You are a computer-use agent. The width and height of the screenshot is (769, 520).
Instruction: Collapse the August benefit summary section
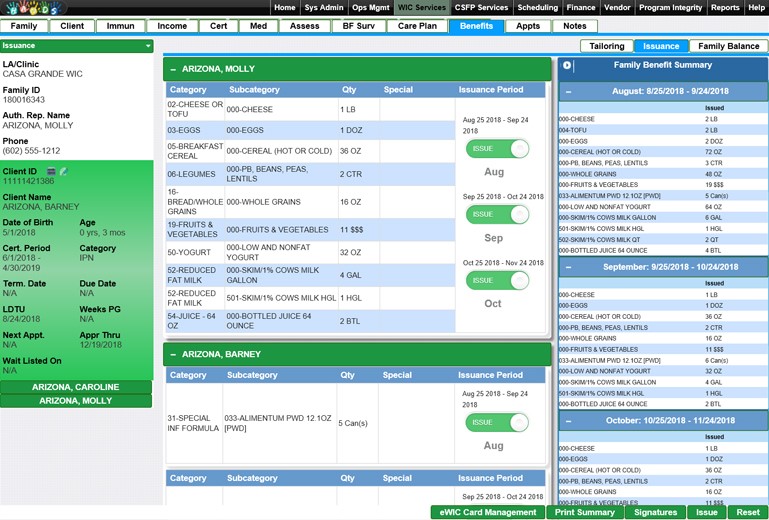pyautogui.click(x=569, y=91)
